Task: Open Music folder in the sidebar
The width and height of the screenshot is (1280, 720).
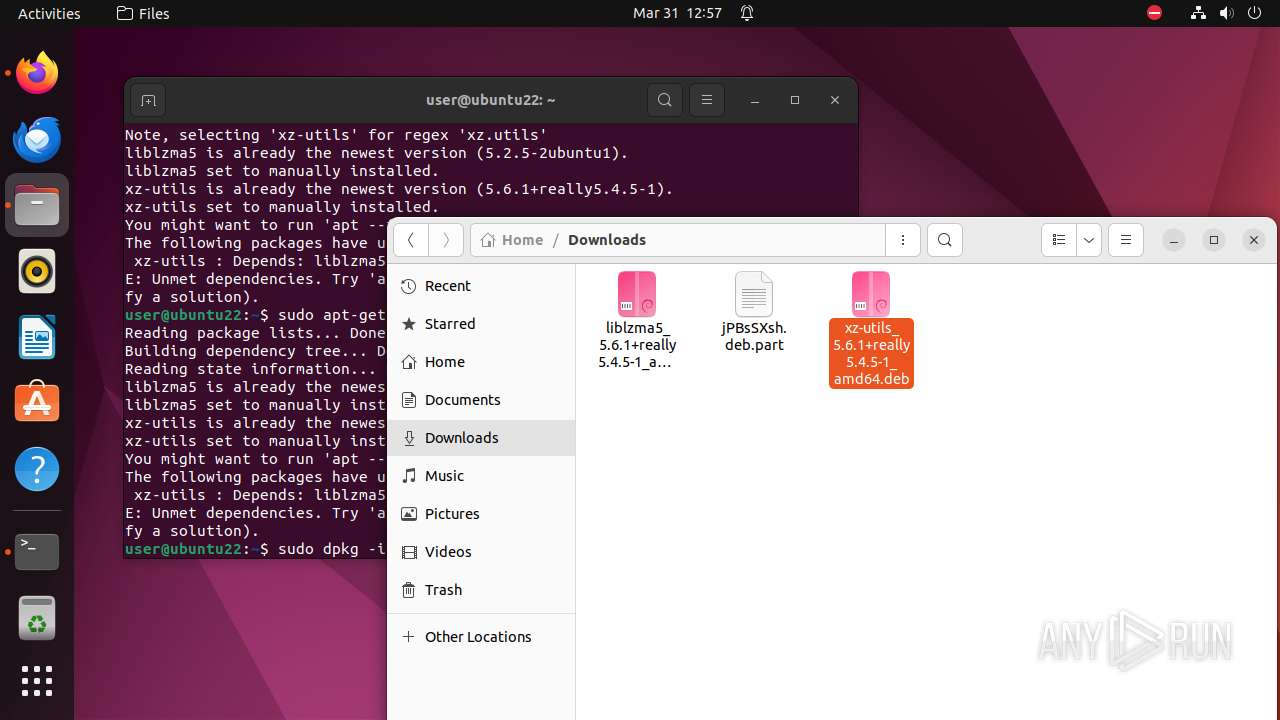Action: pos(481,476)
